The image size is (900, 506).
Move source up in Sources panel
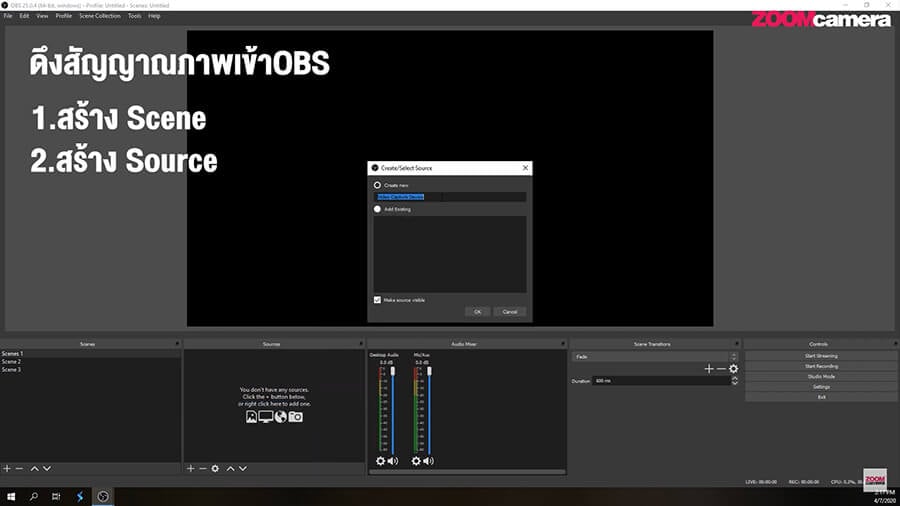(230, 469)
